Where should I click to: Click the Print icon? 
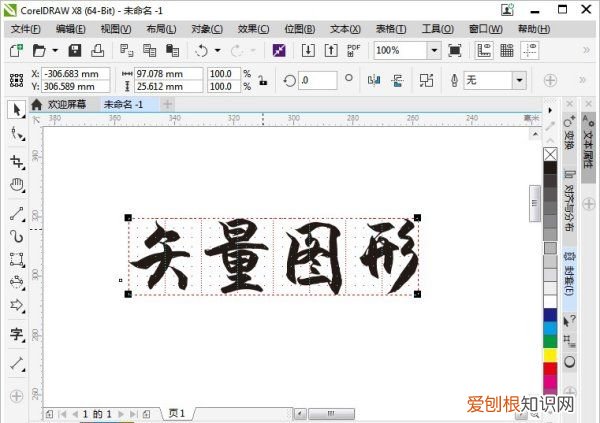point(98,51)
